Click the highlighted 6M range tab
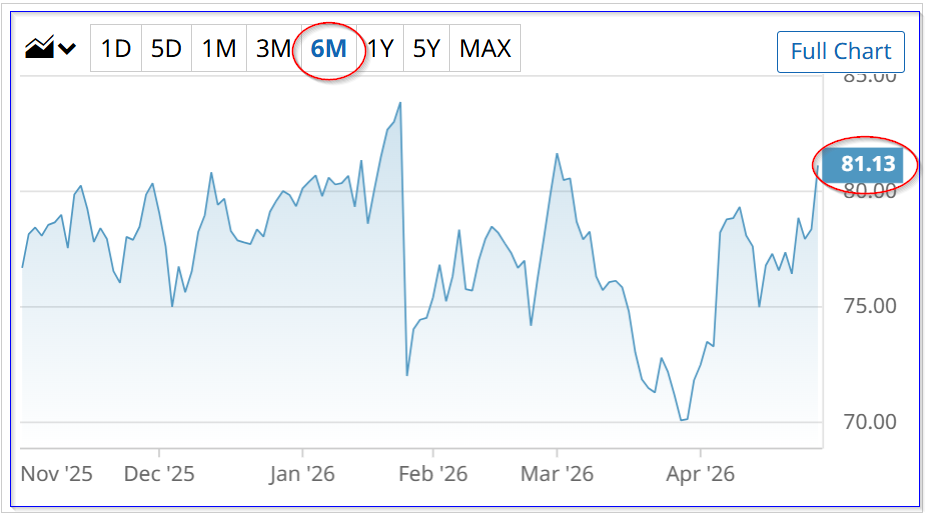Image resolution: width=925 pixels, height=517 pixels. pos(329,48)
